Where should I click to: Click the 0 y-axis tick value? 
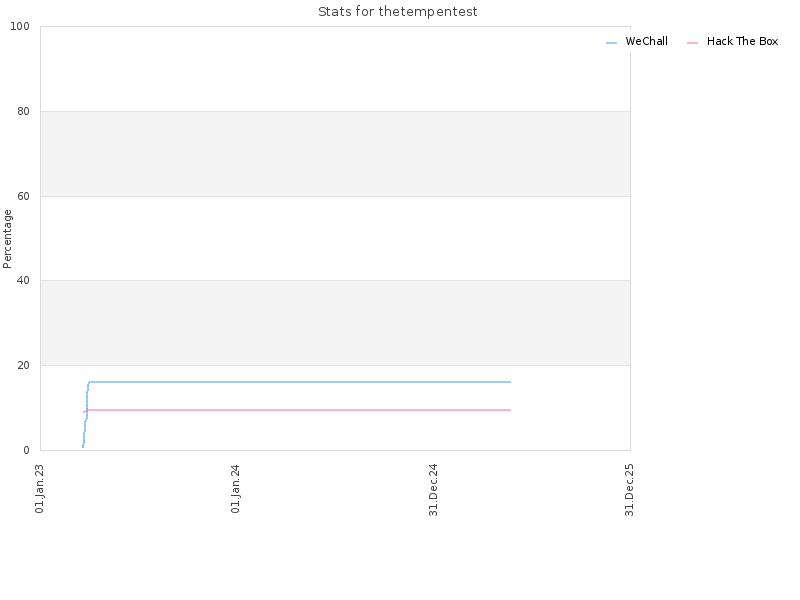point(27,451)
